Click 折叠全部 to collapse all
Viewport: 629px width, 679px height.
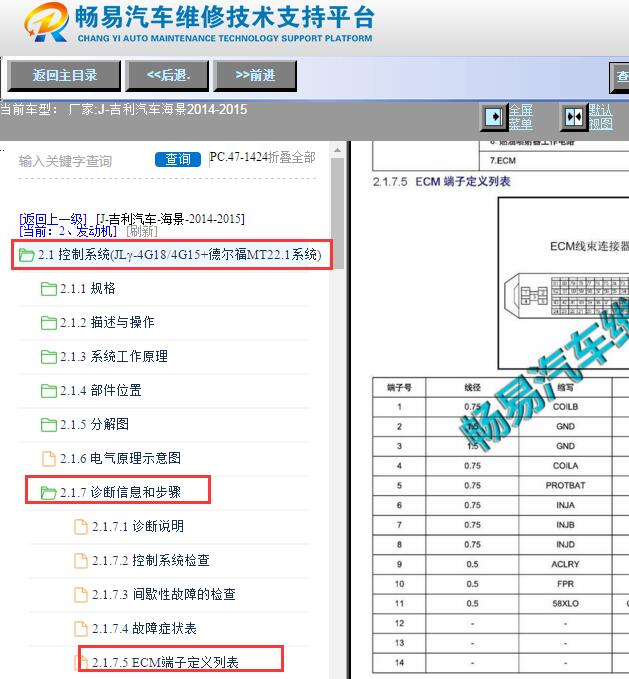coord(291,157)
